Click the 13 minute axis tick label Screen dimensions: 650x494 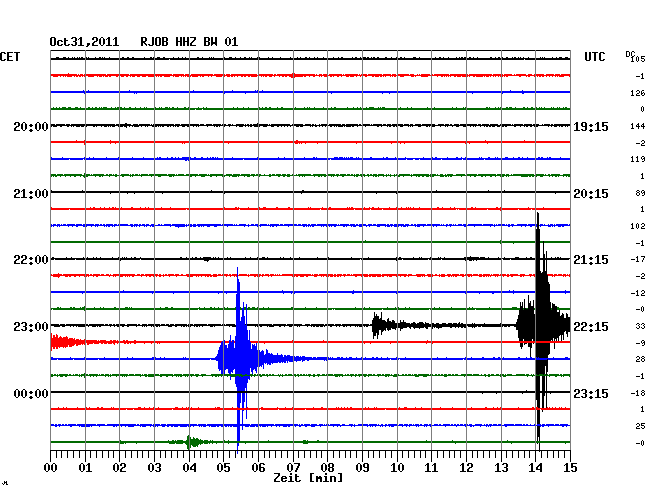[501, 468]
